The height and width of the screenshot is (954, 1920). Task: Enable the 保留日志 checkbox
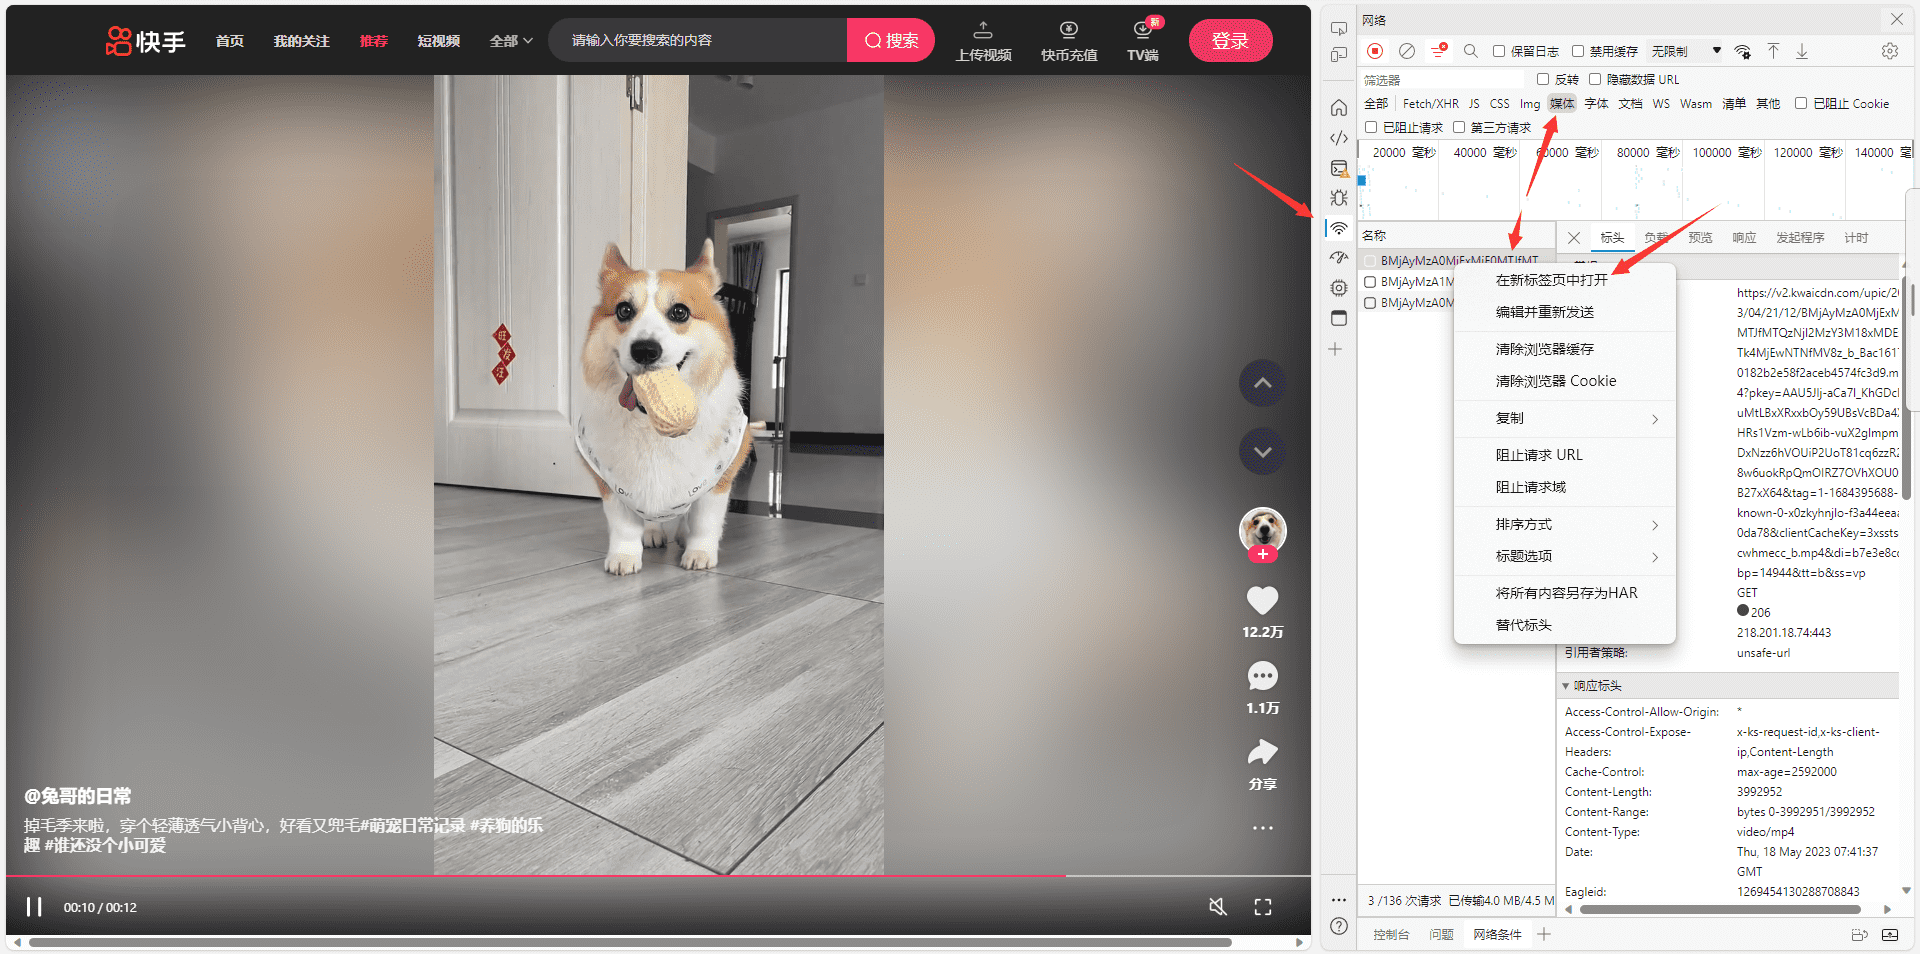pyautogui.click(x=1499, y=51)
